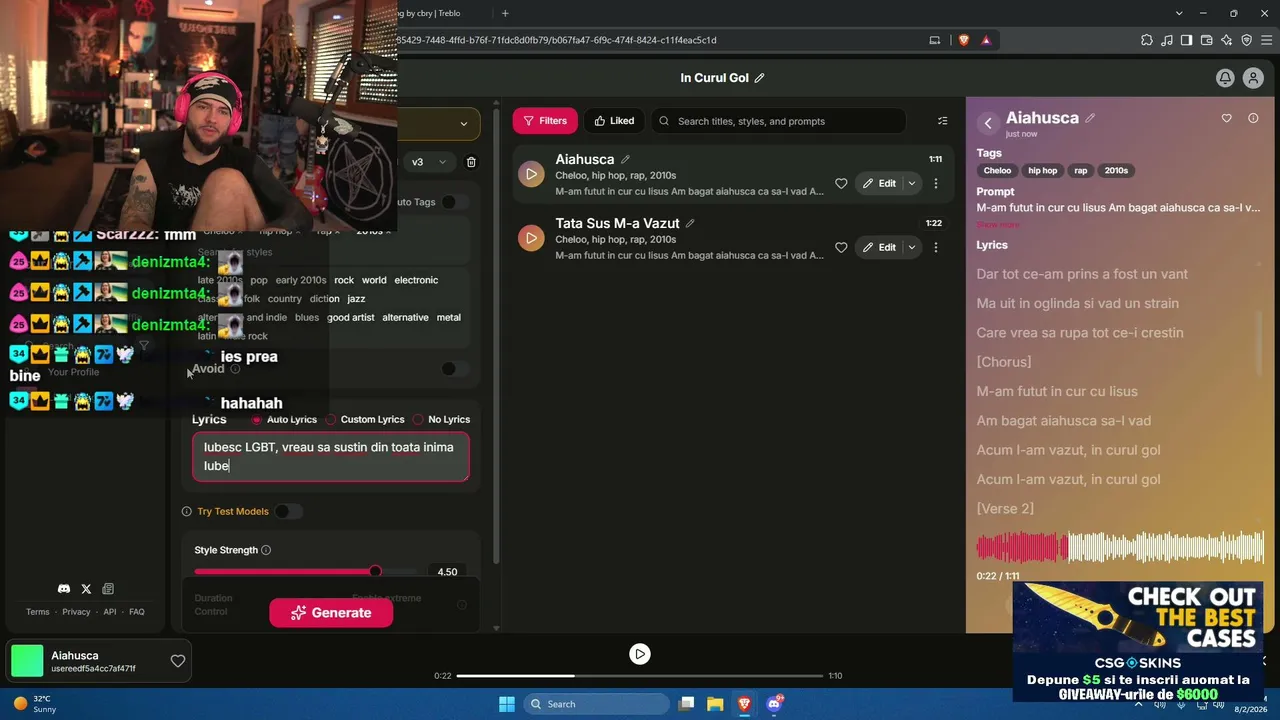The width and height of the screenshot is (1280, 720).
Task: Edit the title in the Aiahusca detail panel
Action: (1090, 118)
